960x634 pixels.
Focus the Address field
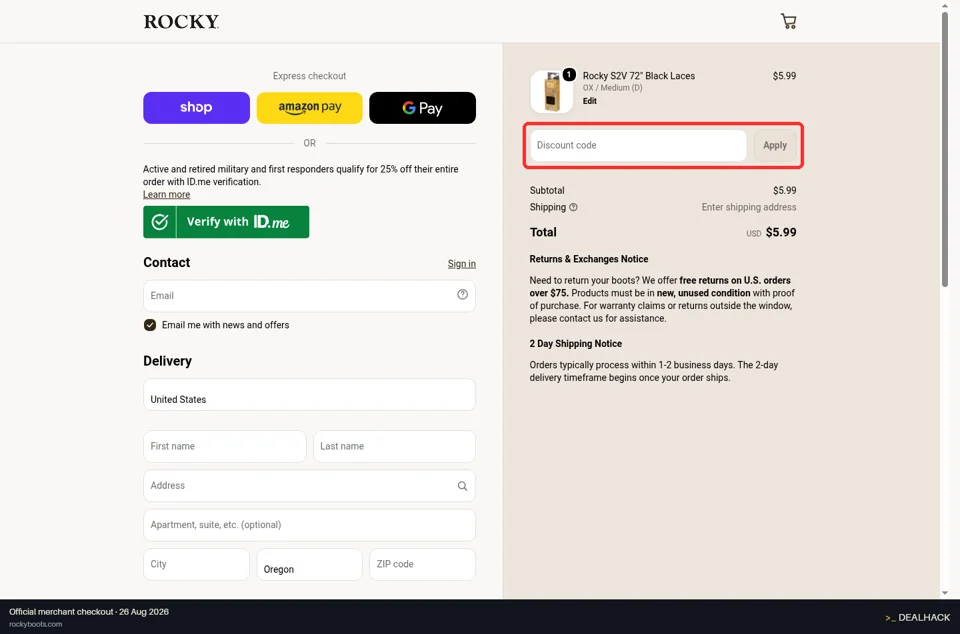point(309,486)
